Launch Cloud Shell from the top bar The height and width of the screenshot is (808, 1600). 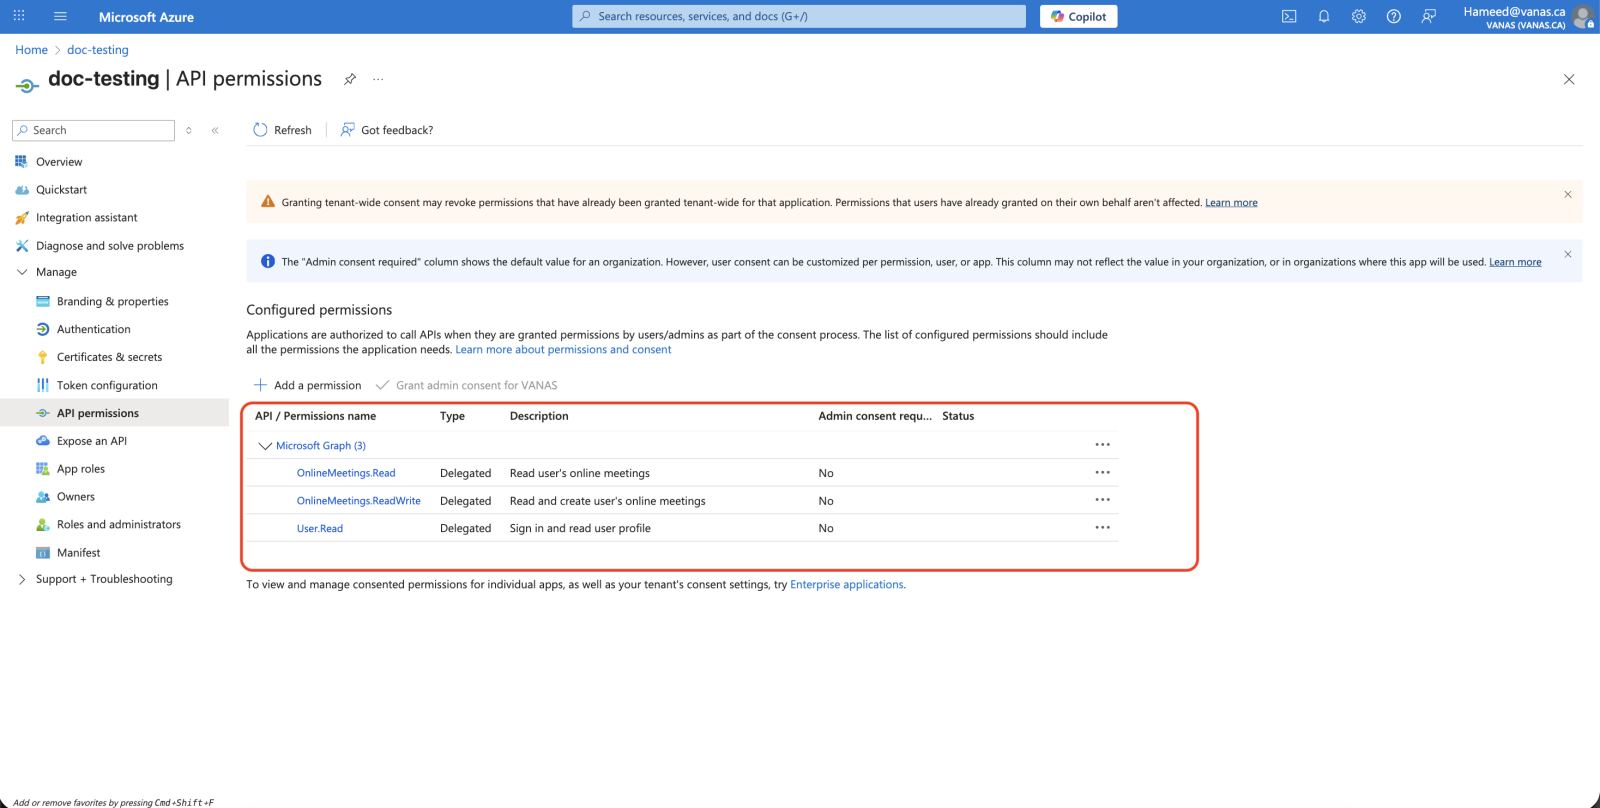coord(1289,16)
